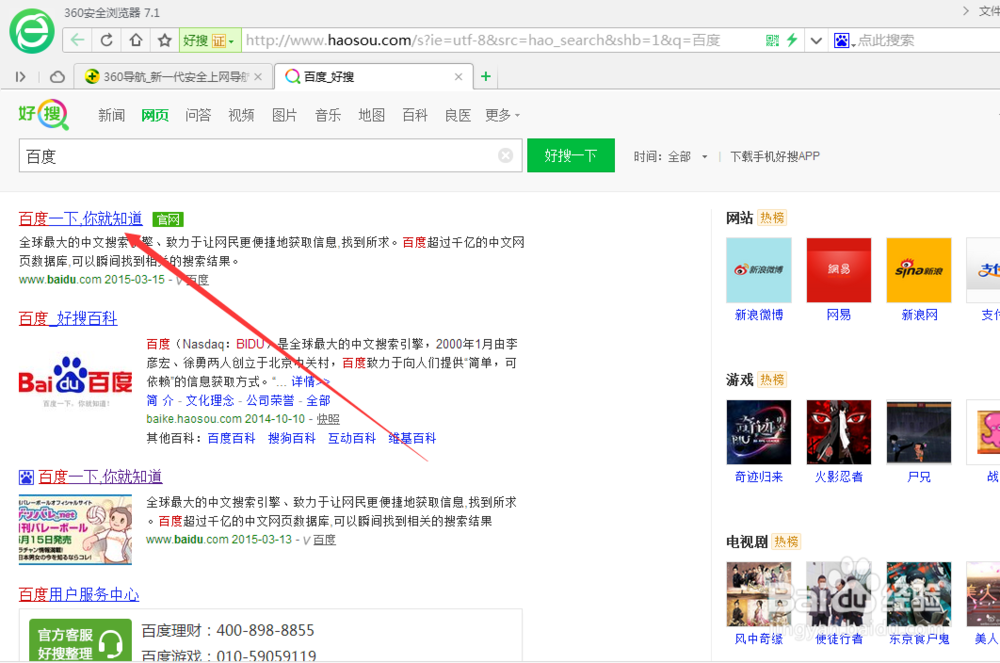Viewport: 1000px width, 663px height.
Task: Click the green grid icon in address bar
Action: click(772, 40)
